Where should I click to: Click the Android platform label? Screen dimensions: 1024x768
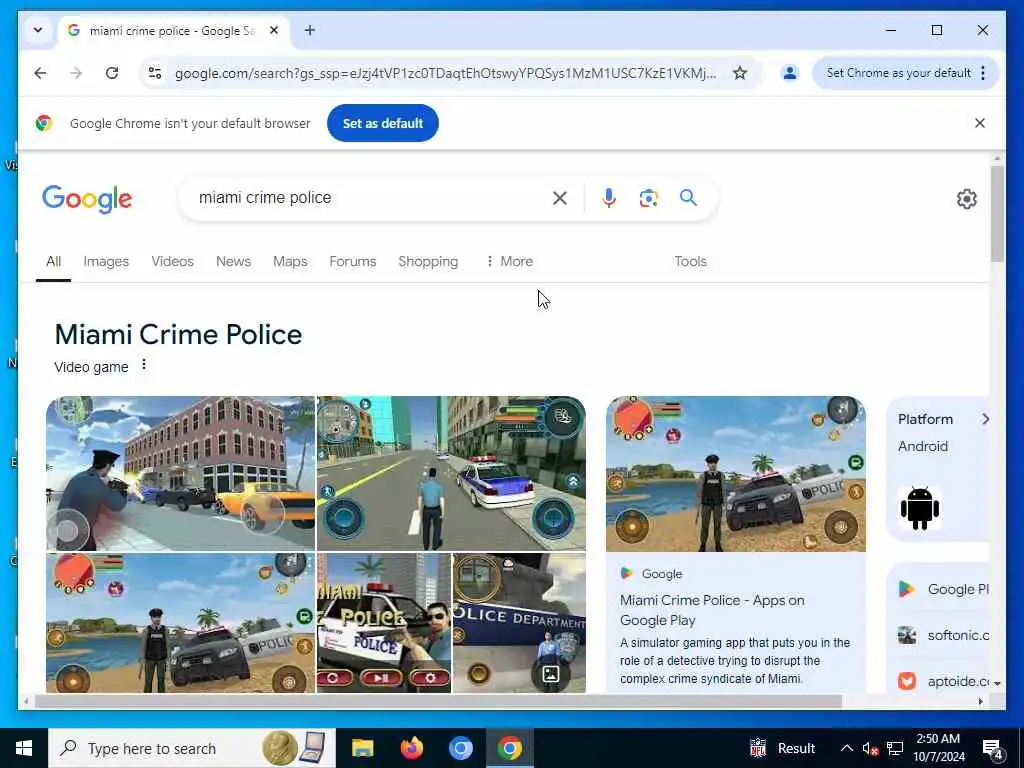923,447
